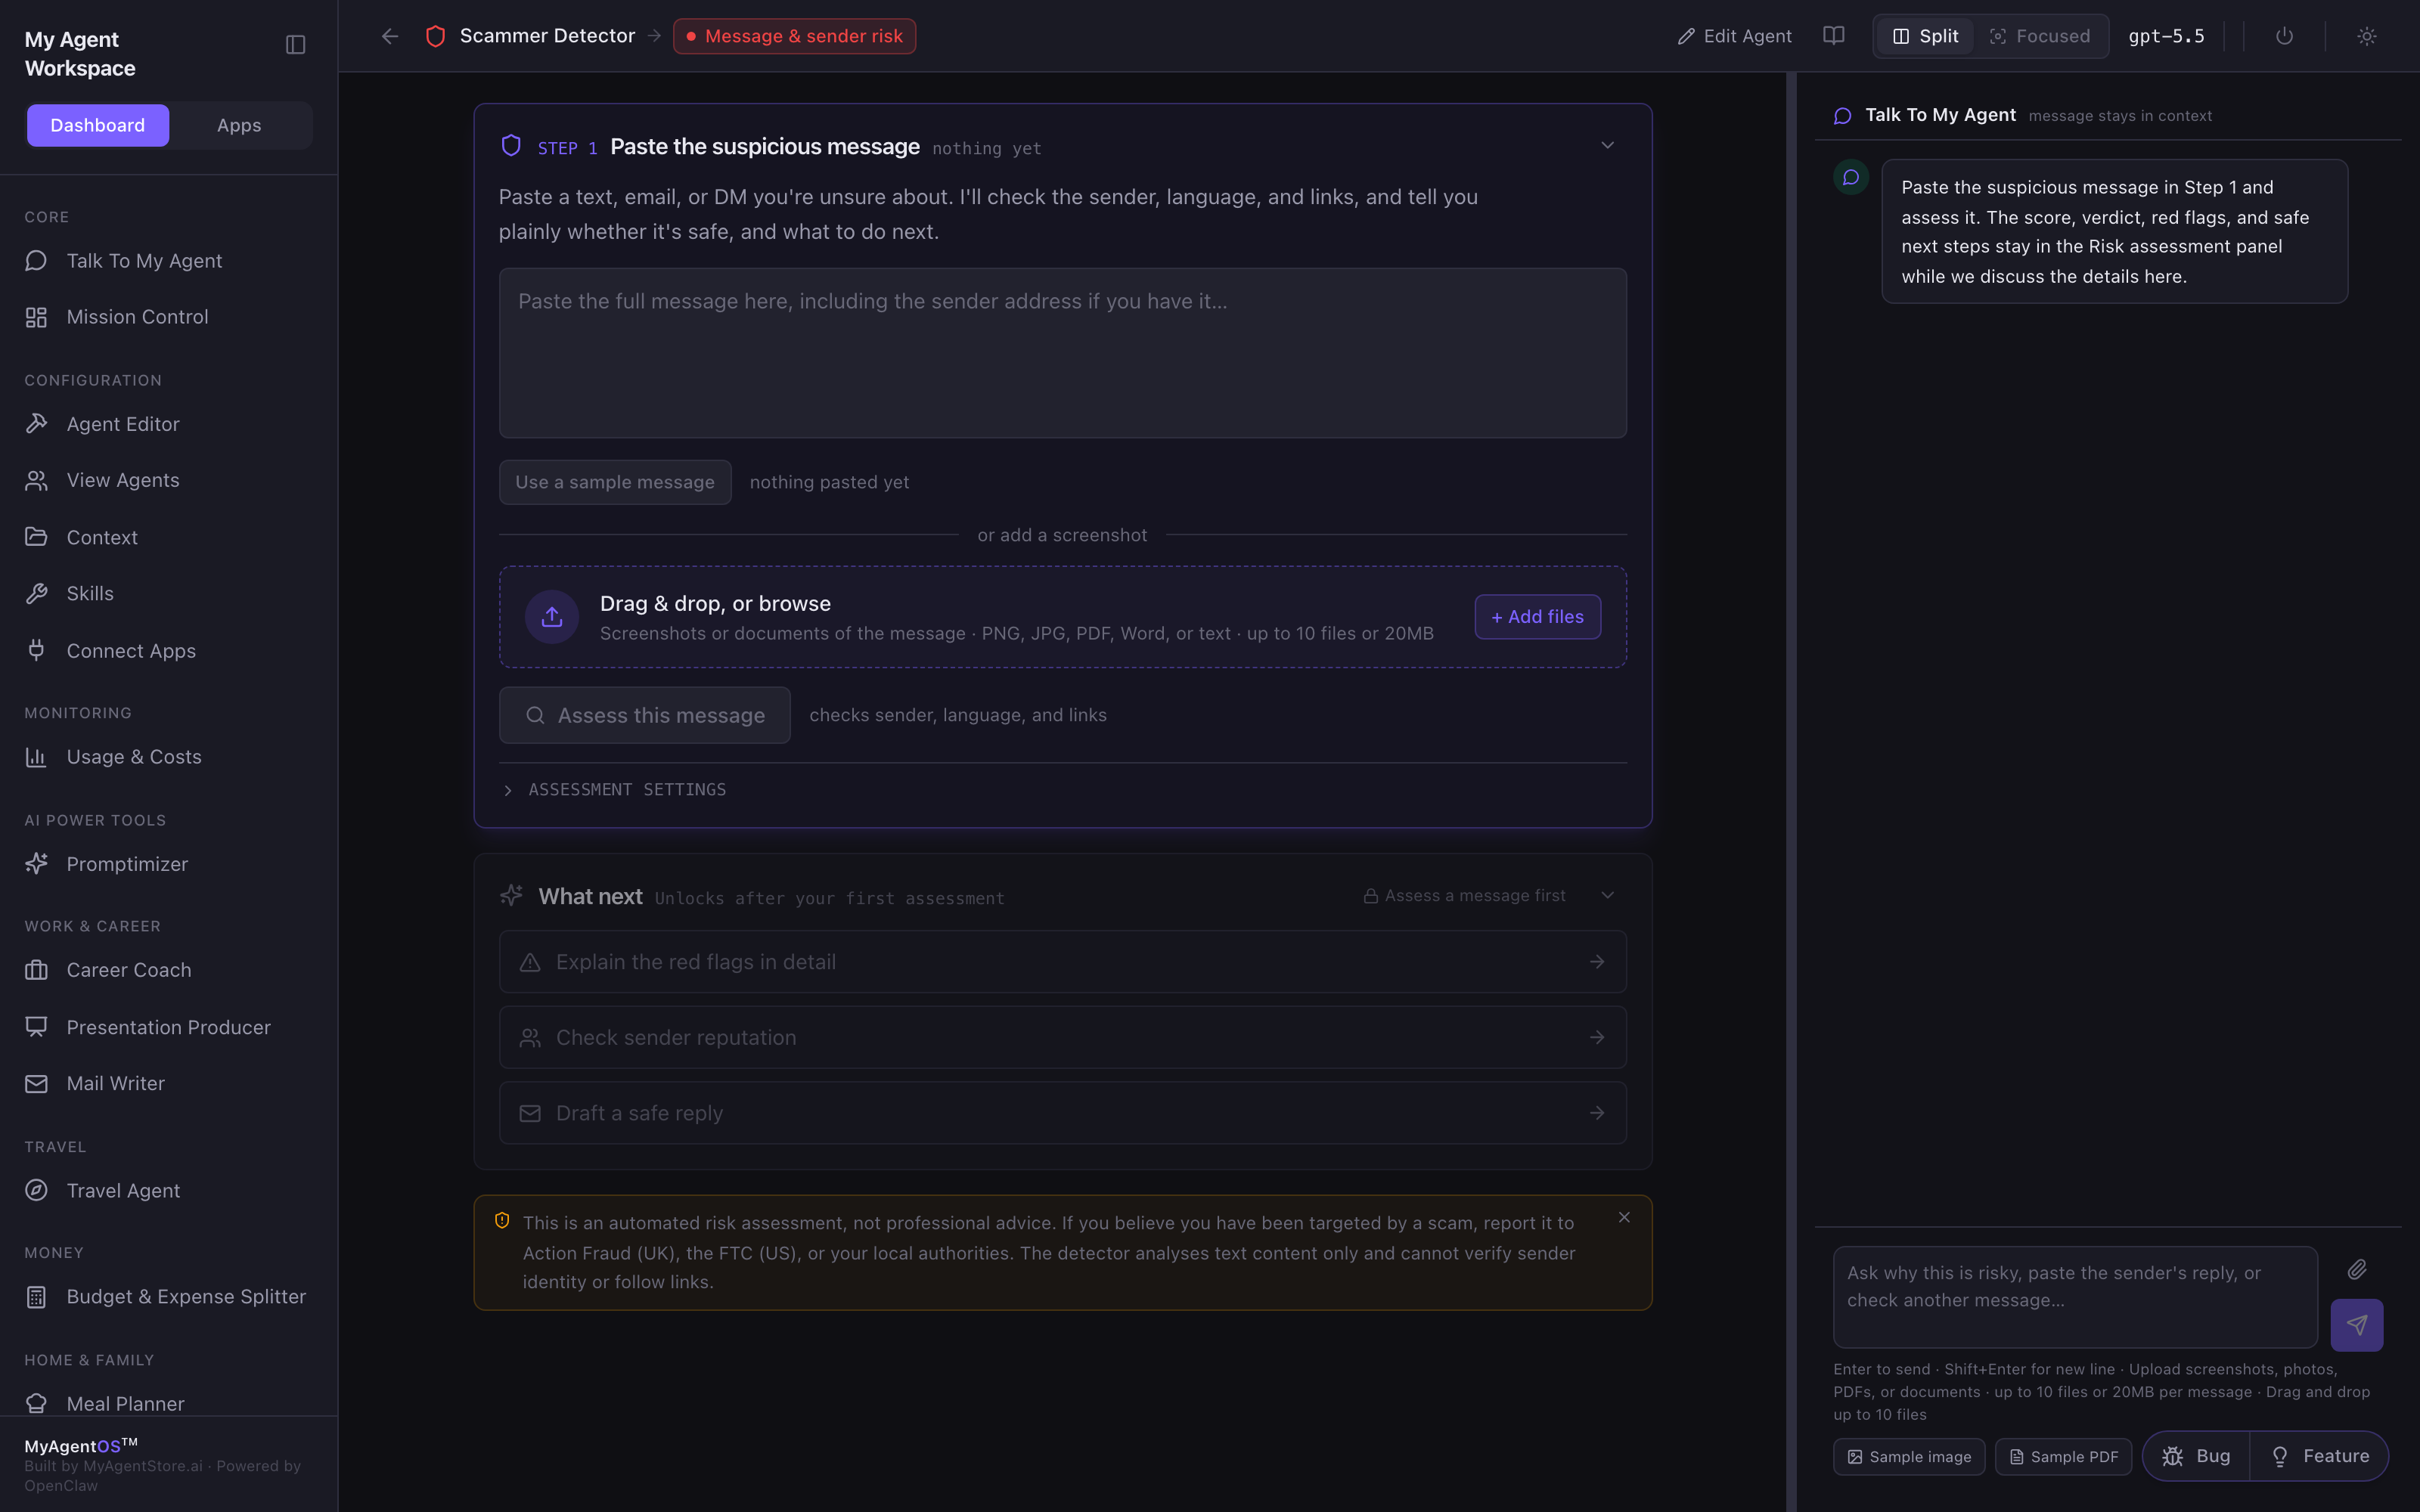Click the Career Coach briefcase icon
The height and width of the screenshot is (1512, 2420).
[x=36, y=970]
